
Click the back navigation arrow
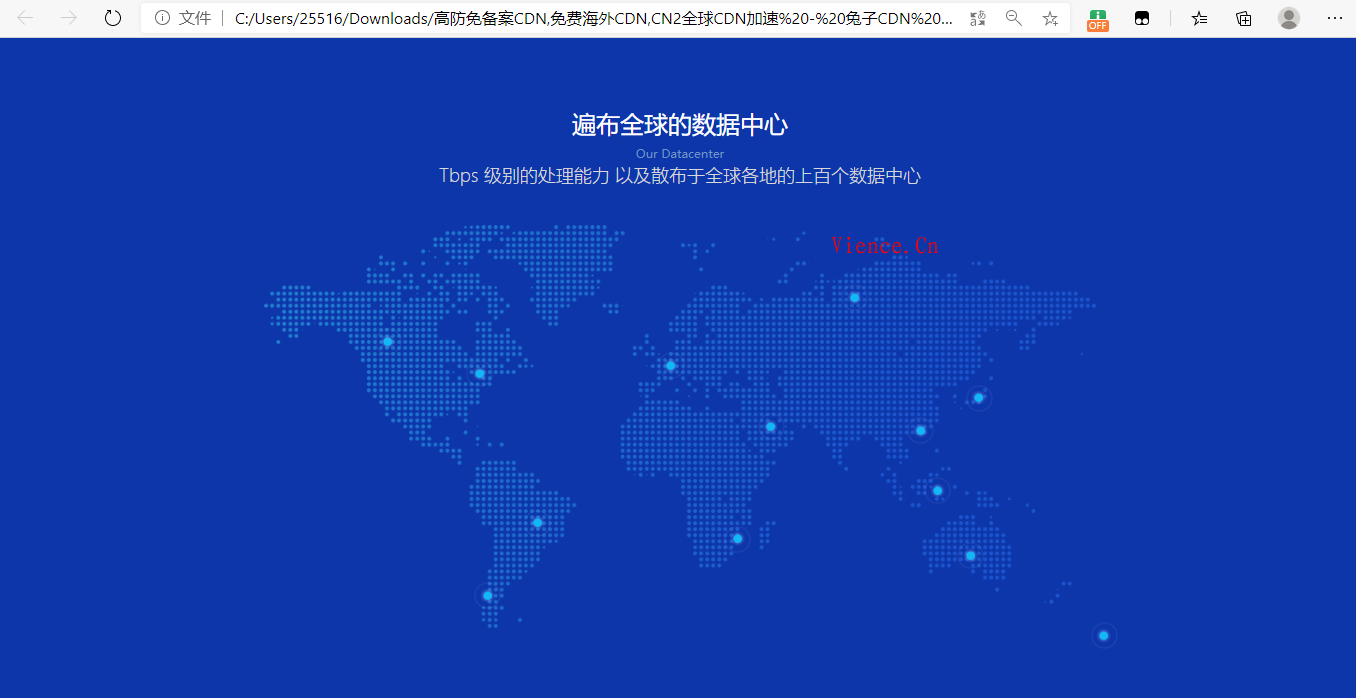coord(26,18)
